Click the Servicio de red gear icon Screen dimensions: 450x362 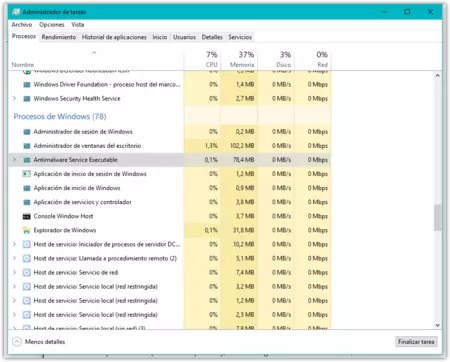coord(27,272)
